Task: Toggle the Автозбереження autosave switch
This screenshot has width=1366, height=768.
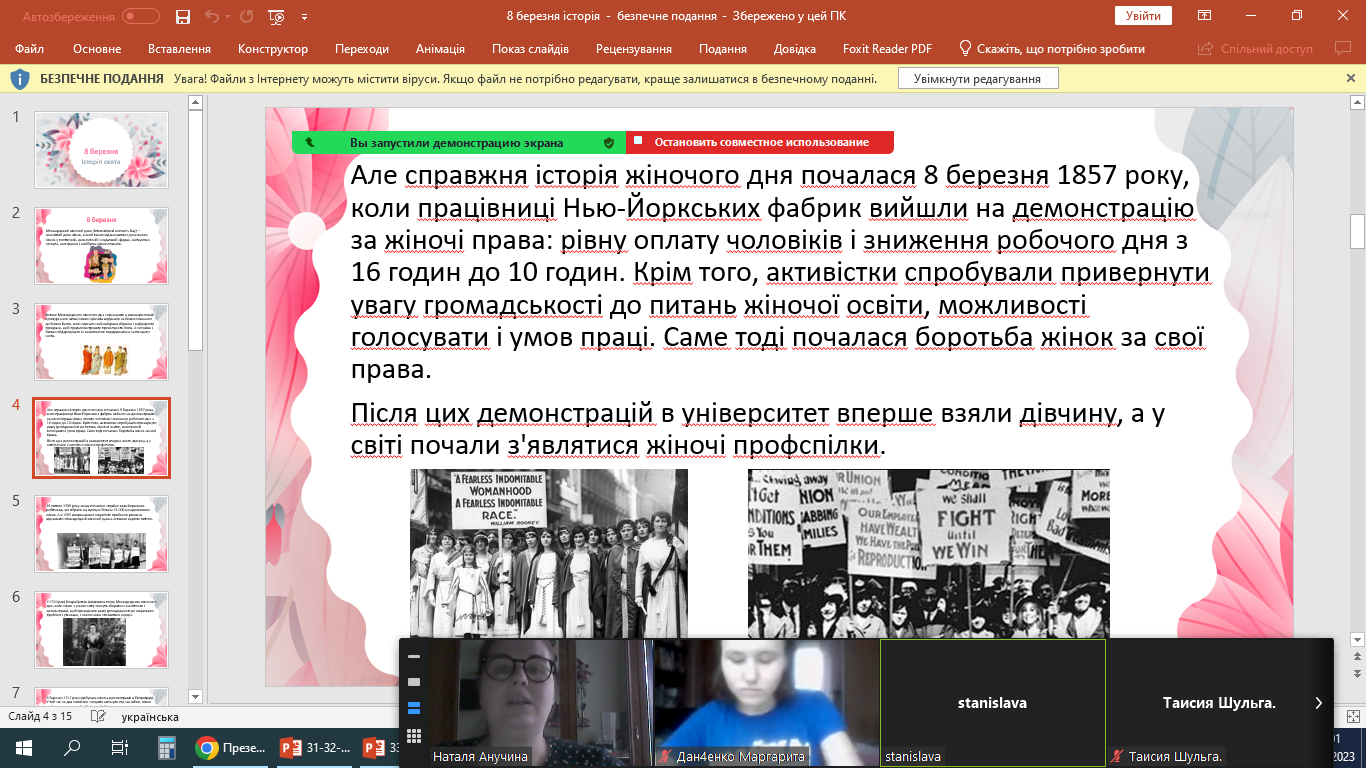Action: pos(140,16)
